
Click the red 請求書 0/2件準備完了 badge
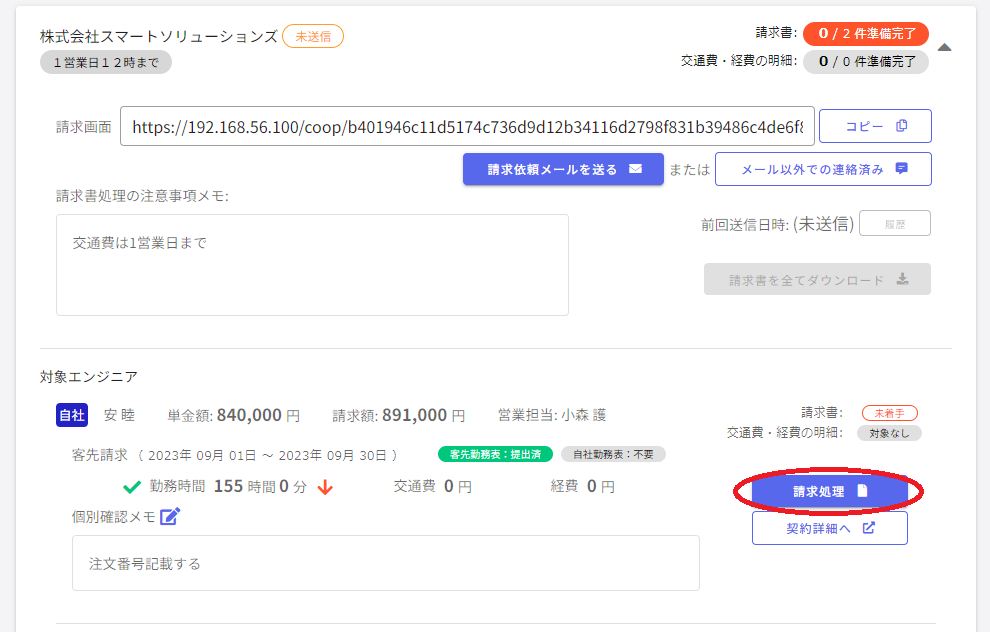pos(865,34)
